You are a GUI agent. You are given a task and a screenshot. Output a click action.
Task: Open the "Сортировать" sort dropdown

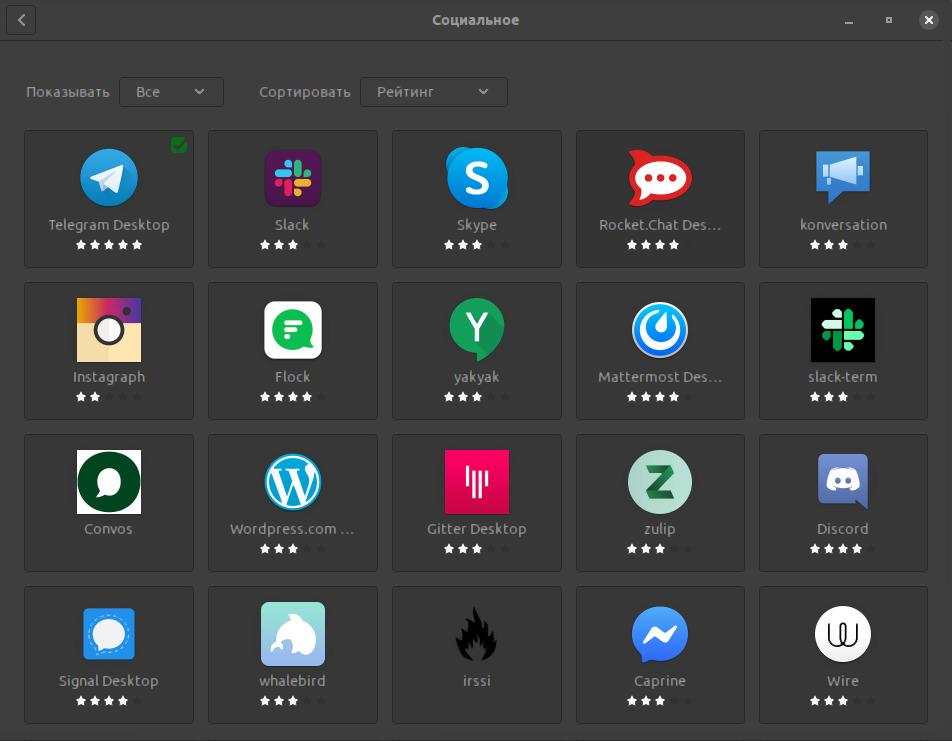[433, 92]
